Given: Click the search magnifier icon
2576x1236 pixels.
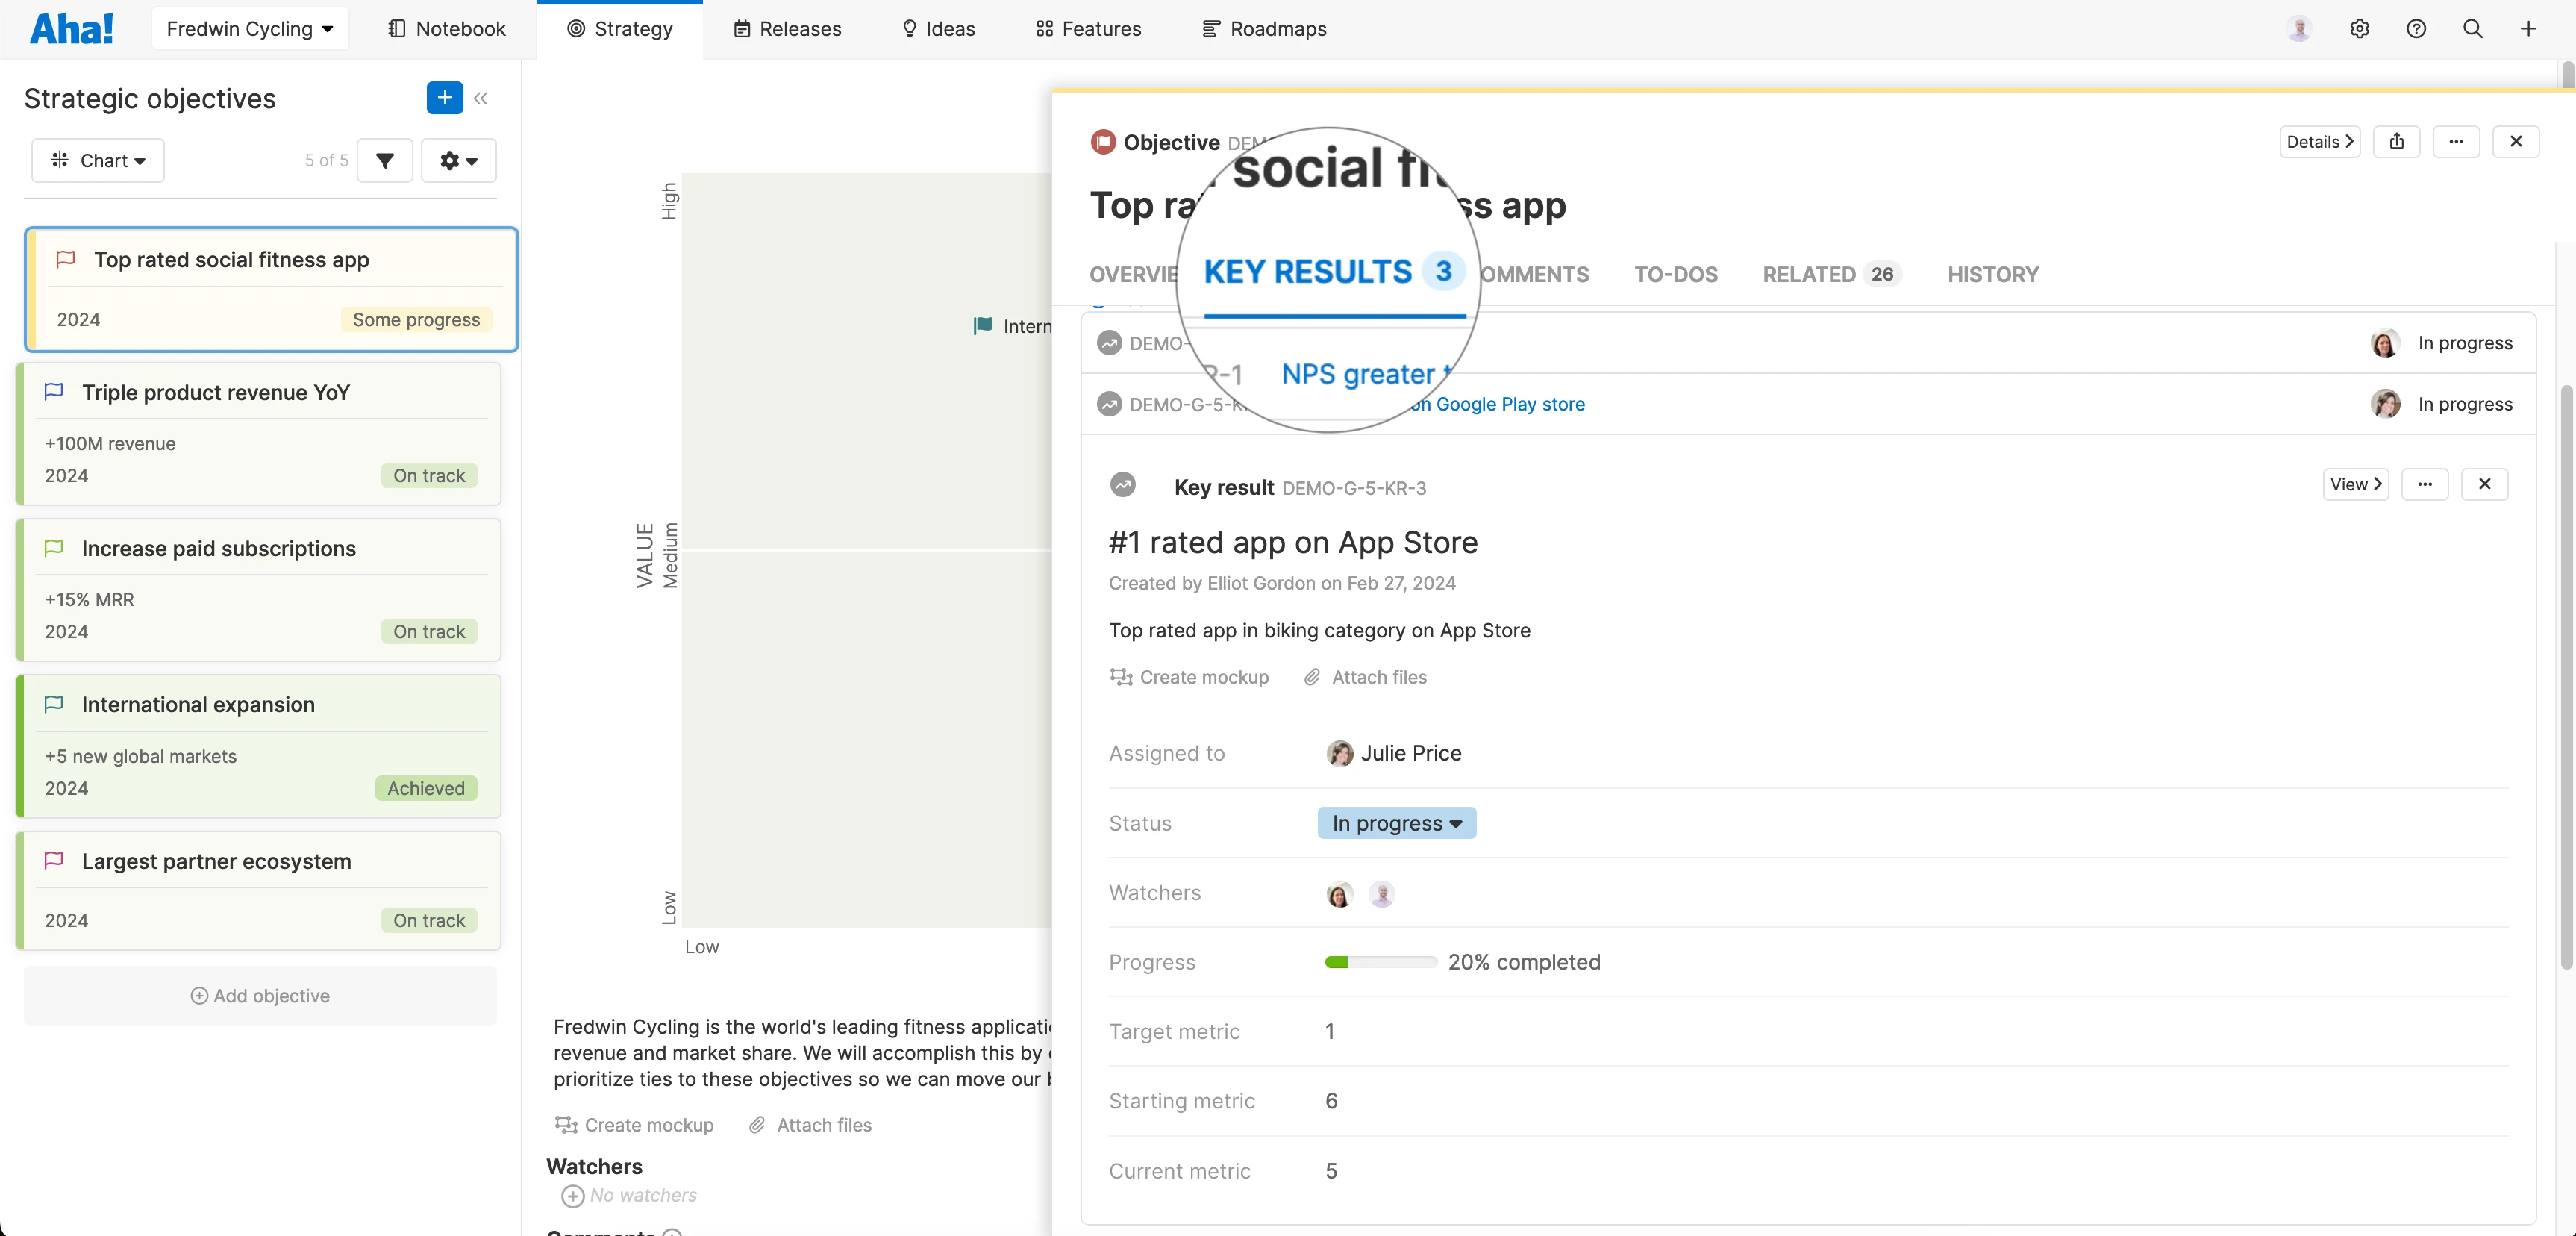Looking at the screenshot, I should tap(2472, 28).
